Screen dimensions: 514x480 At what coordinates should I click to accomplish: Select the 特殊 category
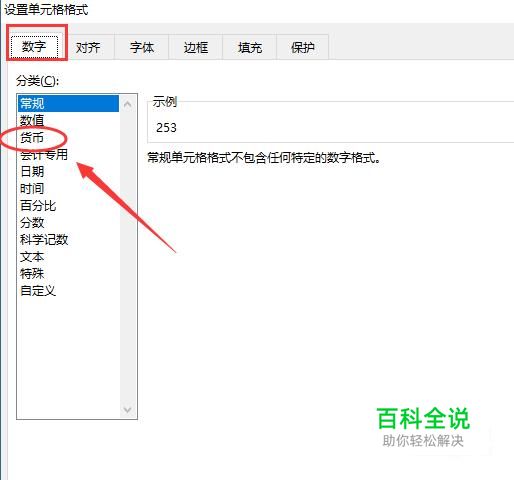69,273
